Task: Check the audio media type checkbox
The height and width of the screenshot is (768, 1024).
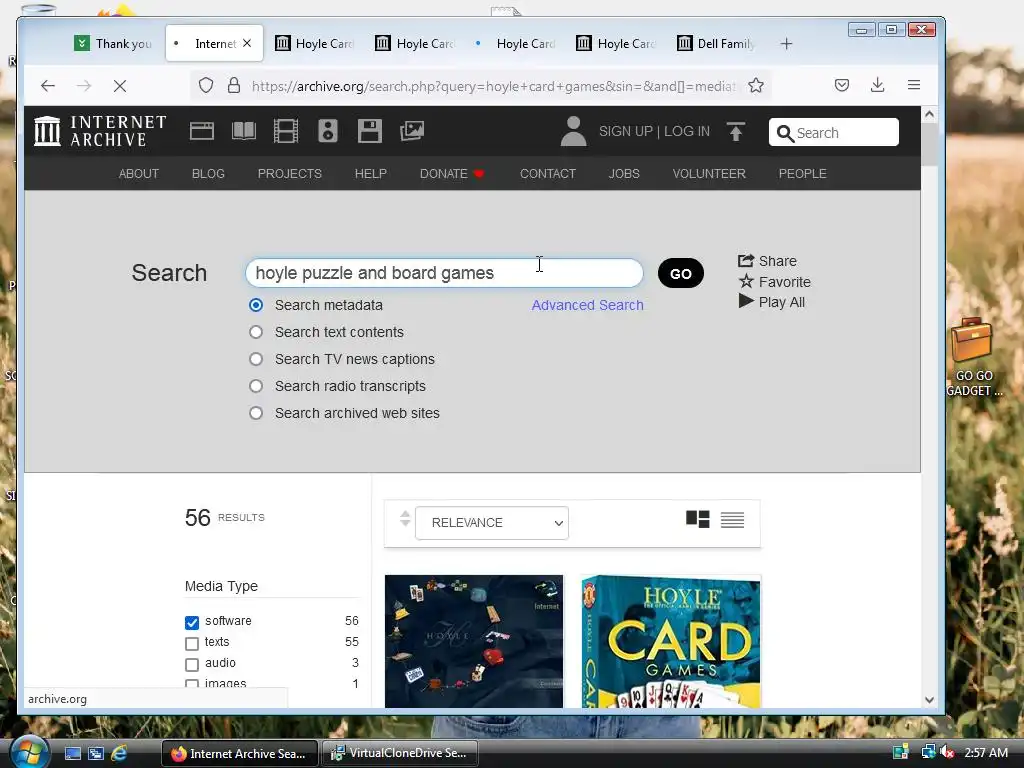Action: [x=191, y=665]
